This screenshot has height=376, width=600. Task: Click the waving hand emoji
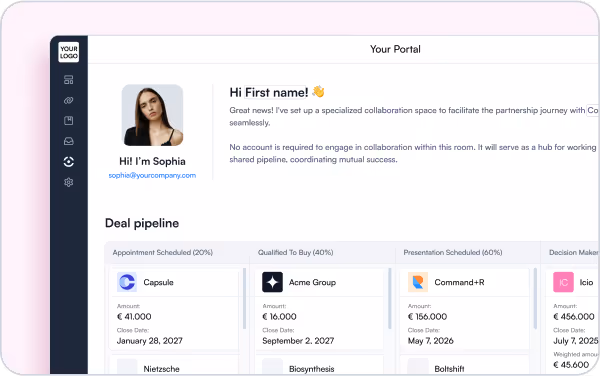click(x=318, y=92)
